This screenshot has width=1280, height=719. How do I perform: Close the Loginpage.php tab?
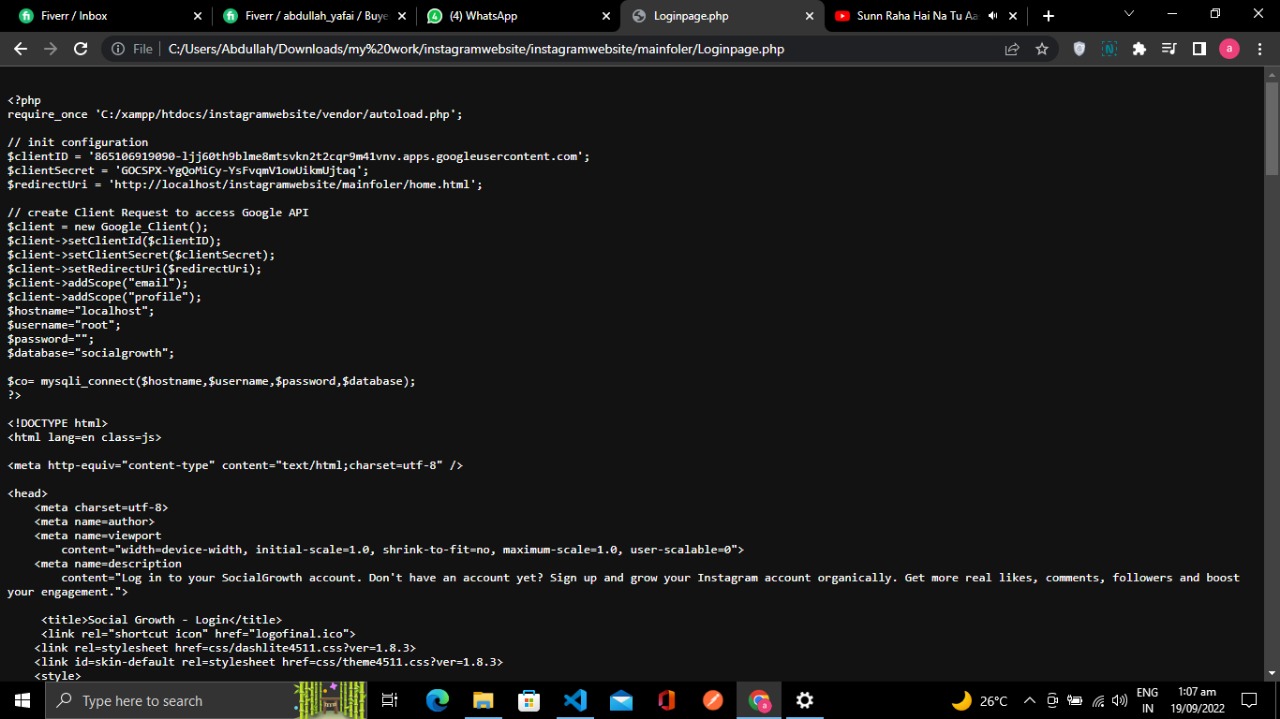[x=810, y=16]
